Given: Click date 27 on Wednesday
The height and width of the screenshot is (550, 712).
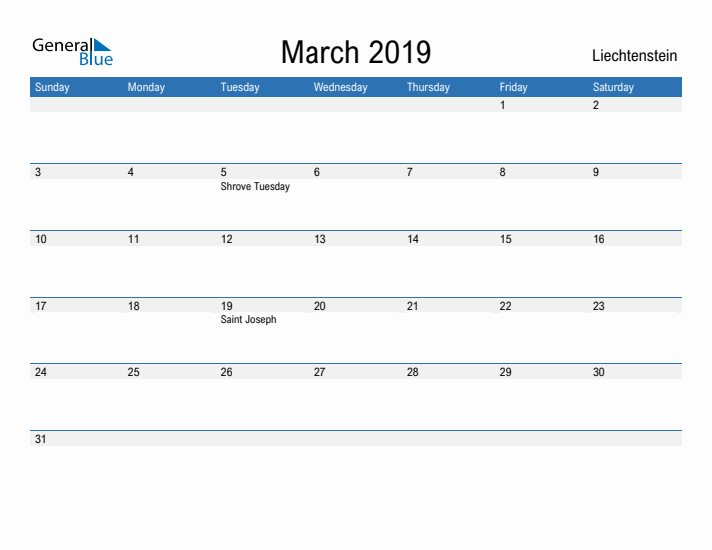Looking at the screenshot, I should pos(320,372).
